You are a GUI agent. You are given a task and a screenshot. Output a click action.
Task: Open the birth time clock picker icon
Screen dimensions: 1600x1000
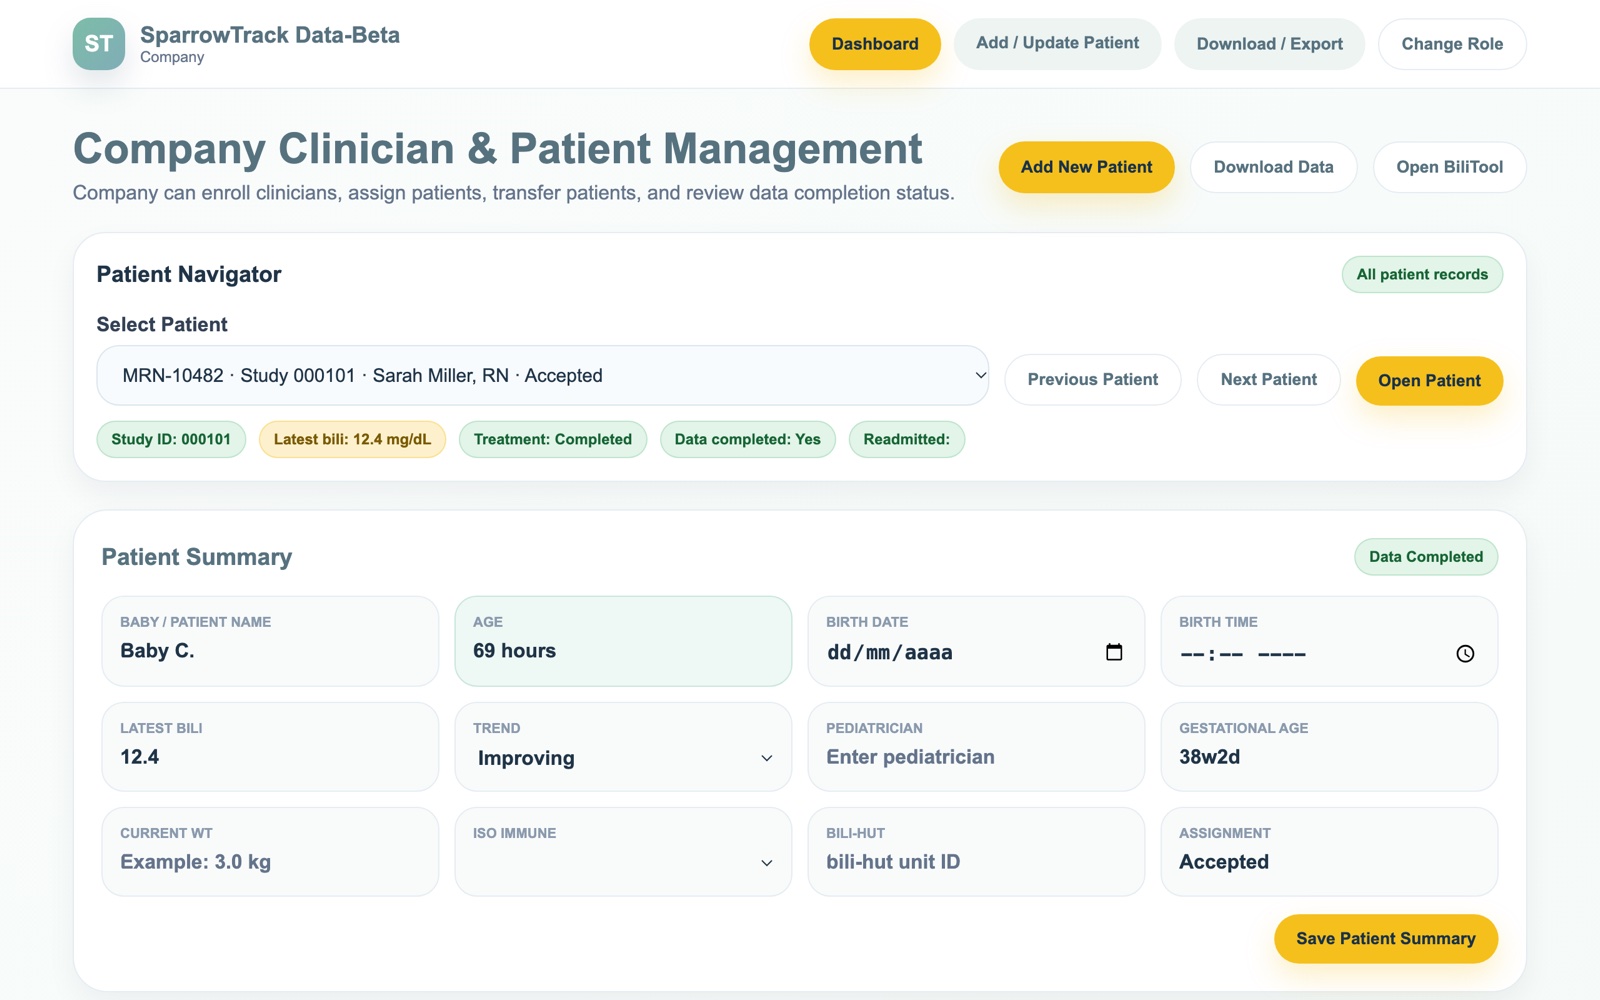(1465, 654)
